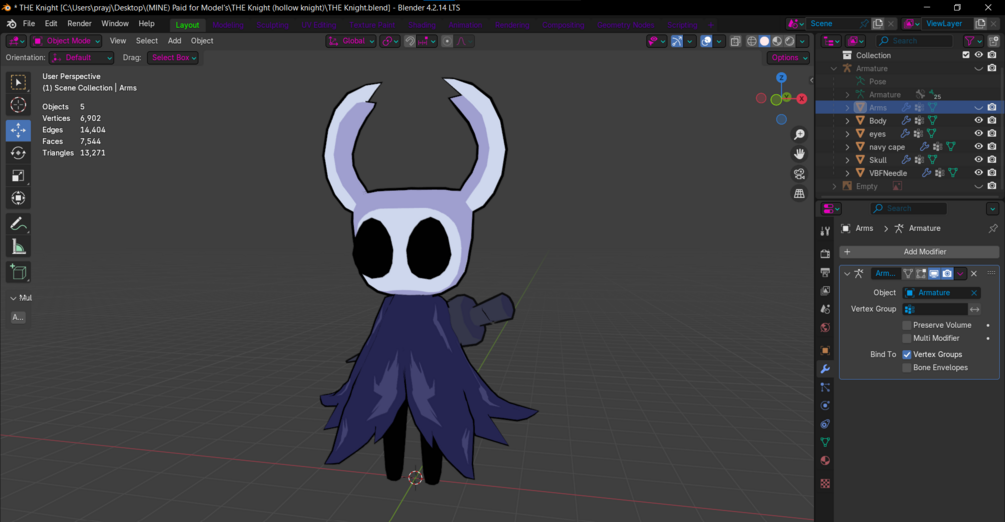This screenshot has width=1005, height=522.
Task: Switch perspective/orthographic grid icon
Action: click(799, 193)
